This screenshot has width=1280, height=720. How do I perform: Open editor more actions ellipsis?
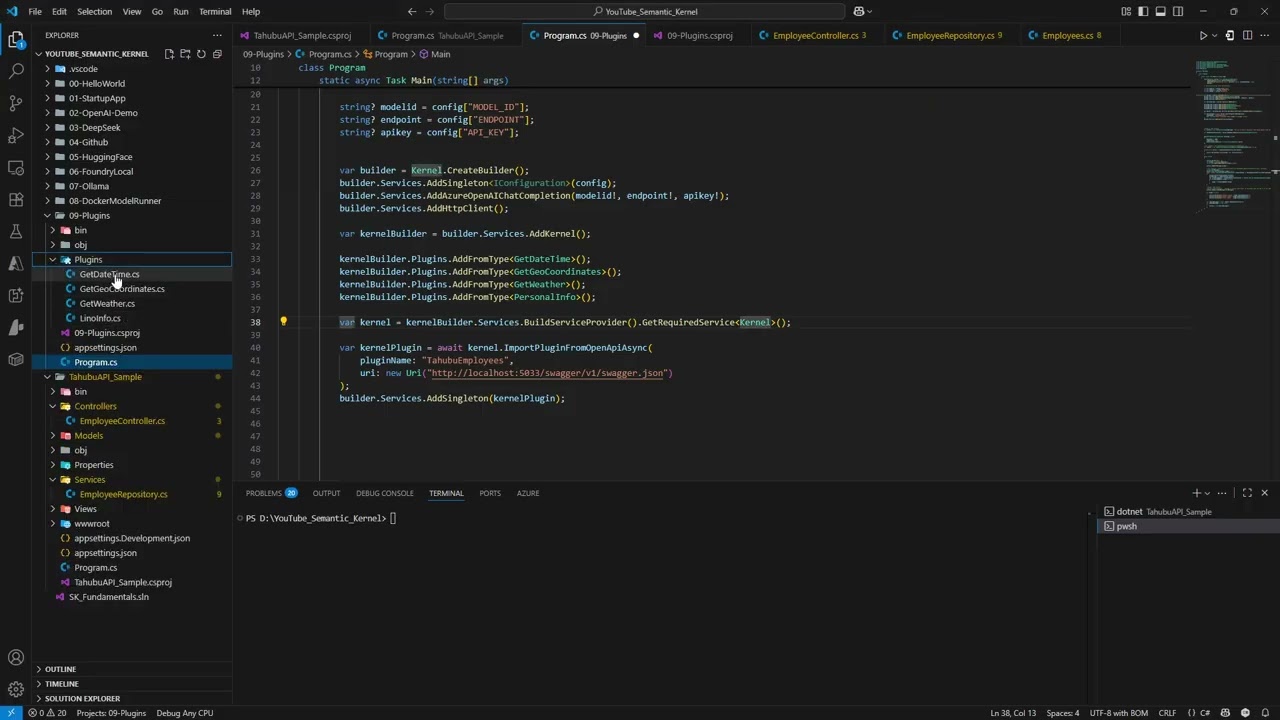(1265, 35)
